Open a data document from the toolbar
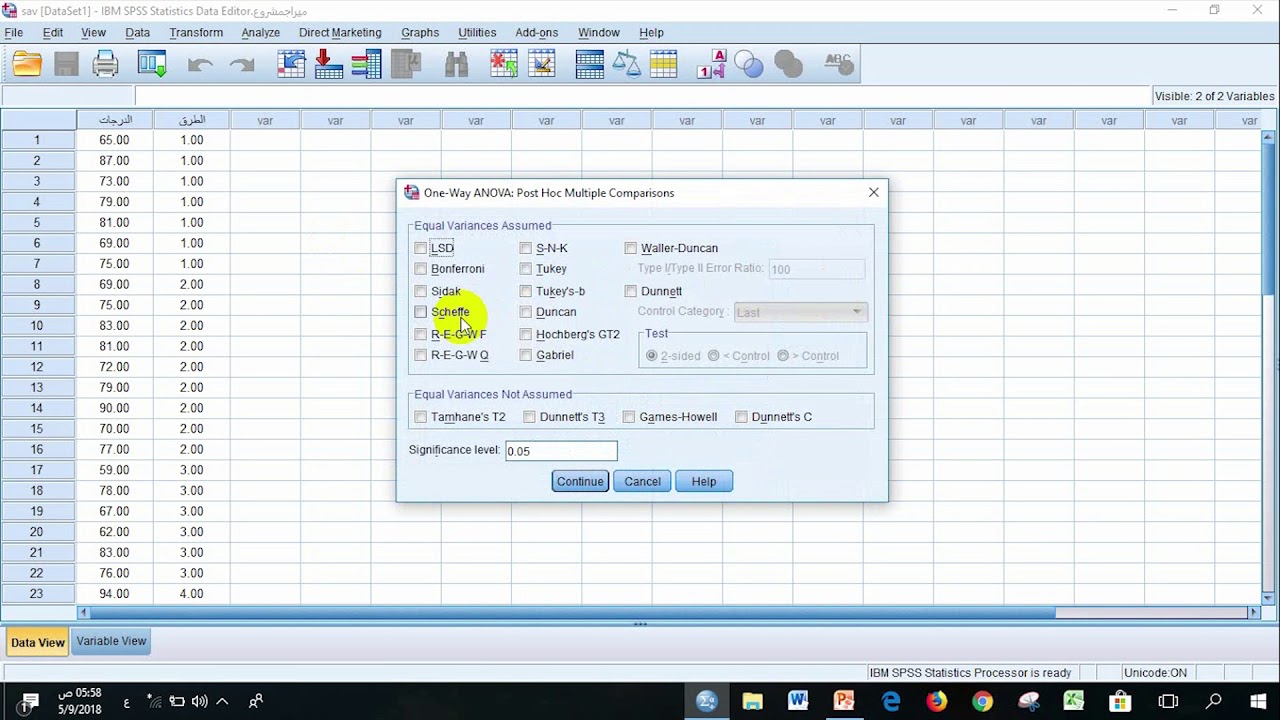The image size is (1280, 720). [27, 65]
